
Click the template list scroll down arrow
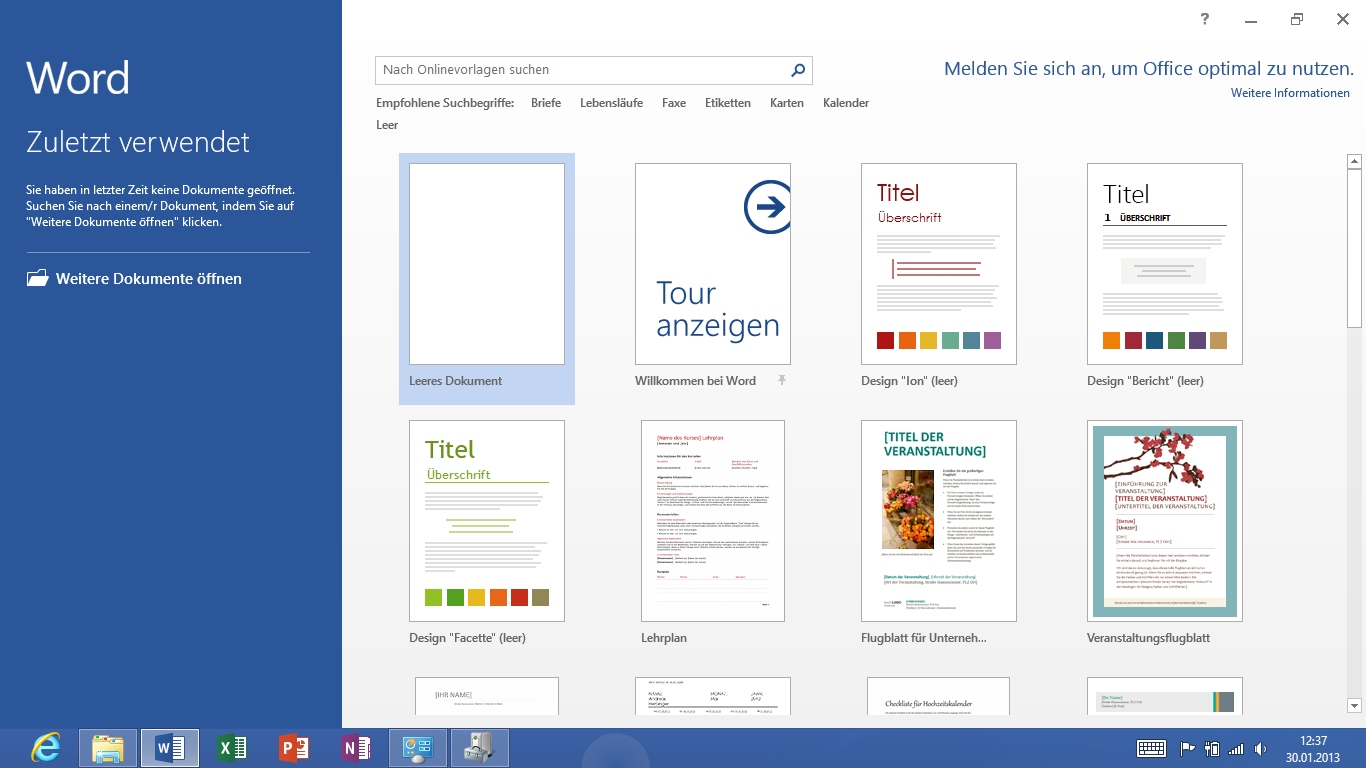pos(1355,706)
